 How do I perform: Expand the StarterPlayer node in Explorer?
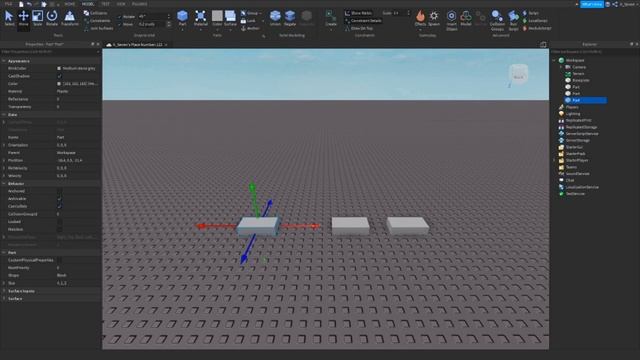(x=554, y=160)
